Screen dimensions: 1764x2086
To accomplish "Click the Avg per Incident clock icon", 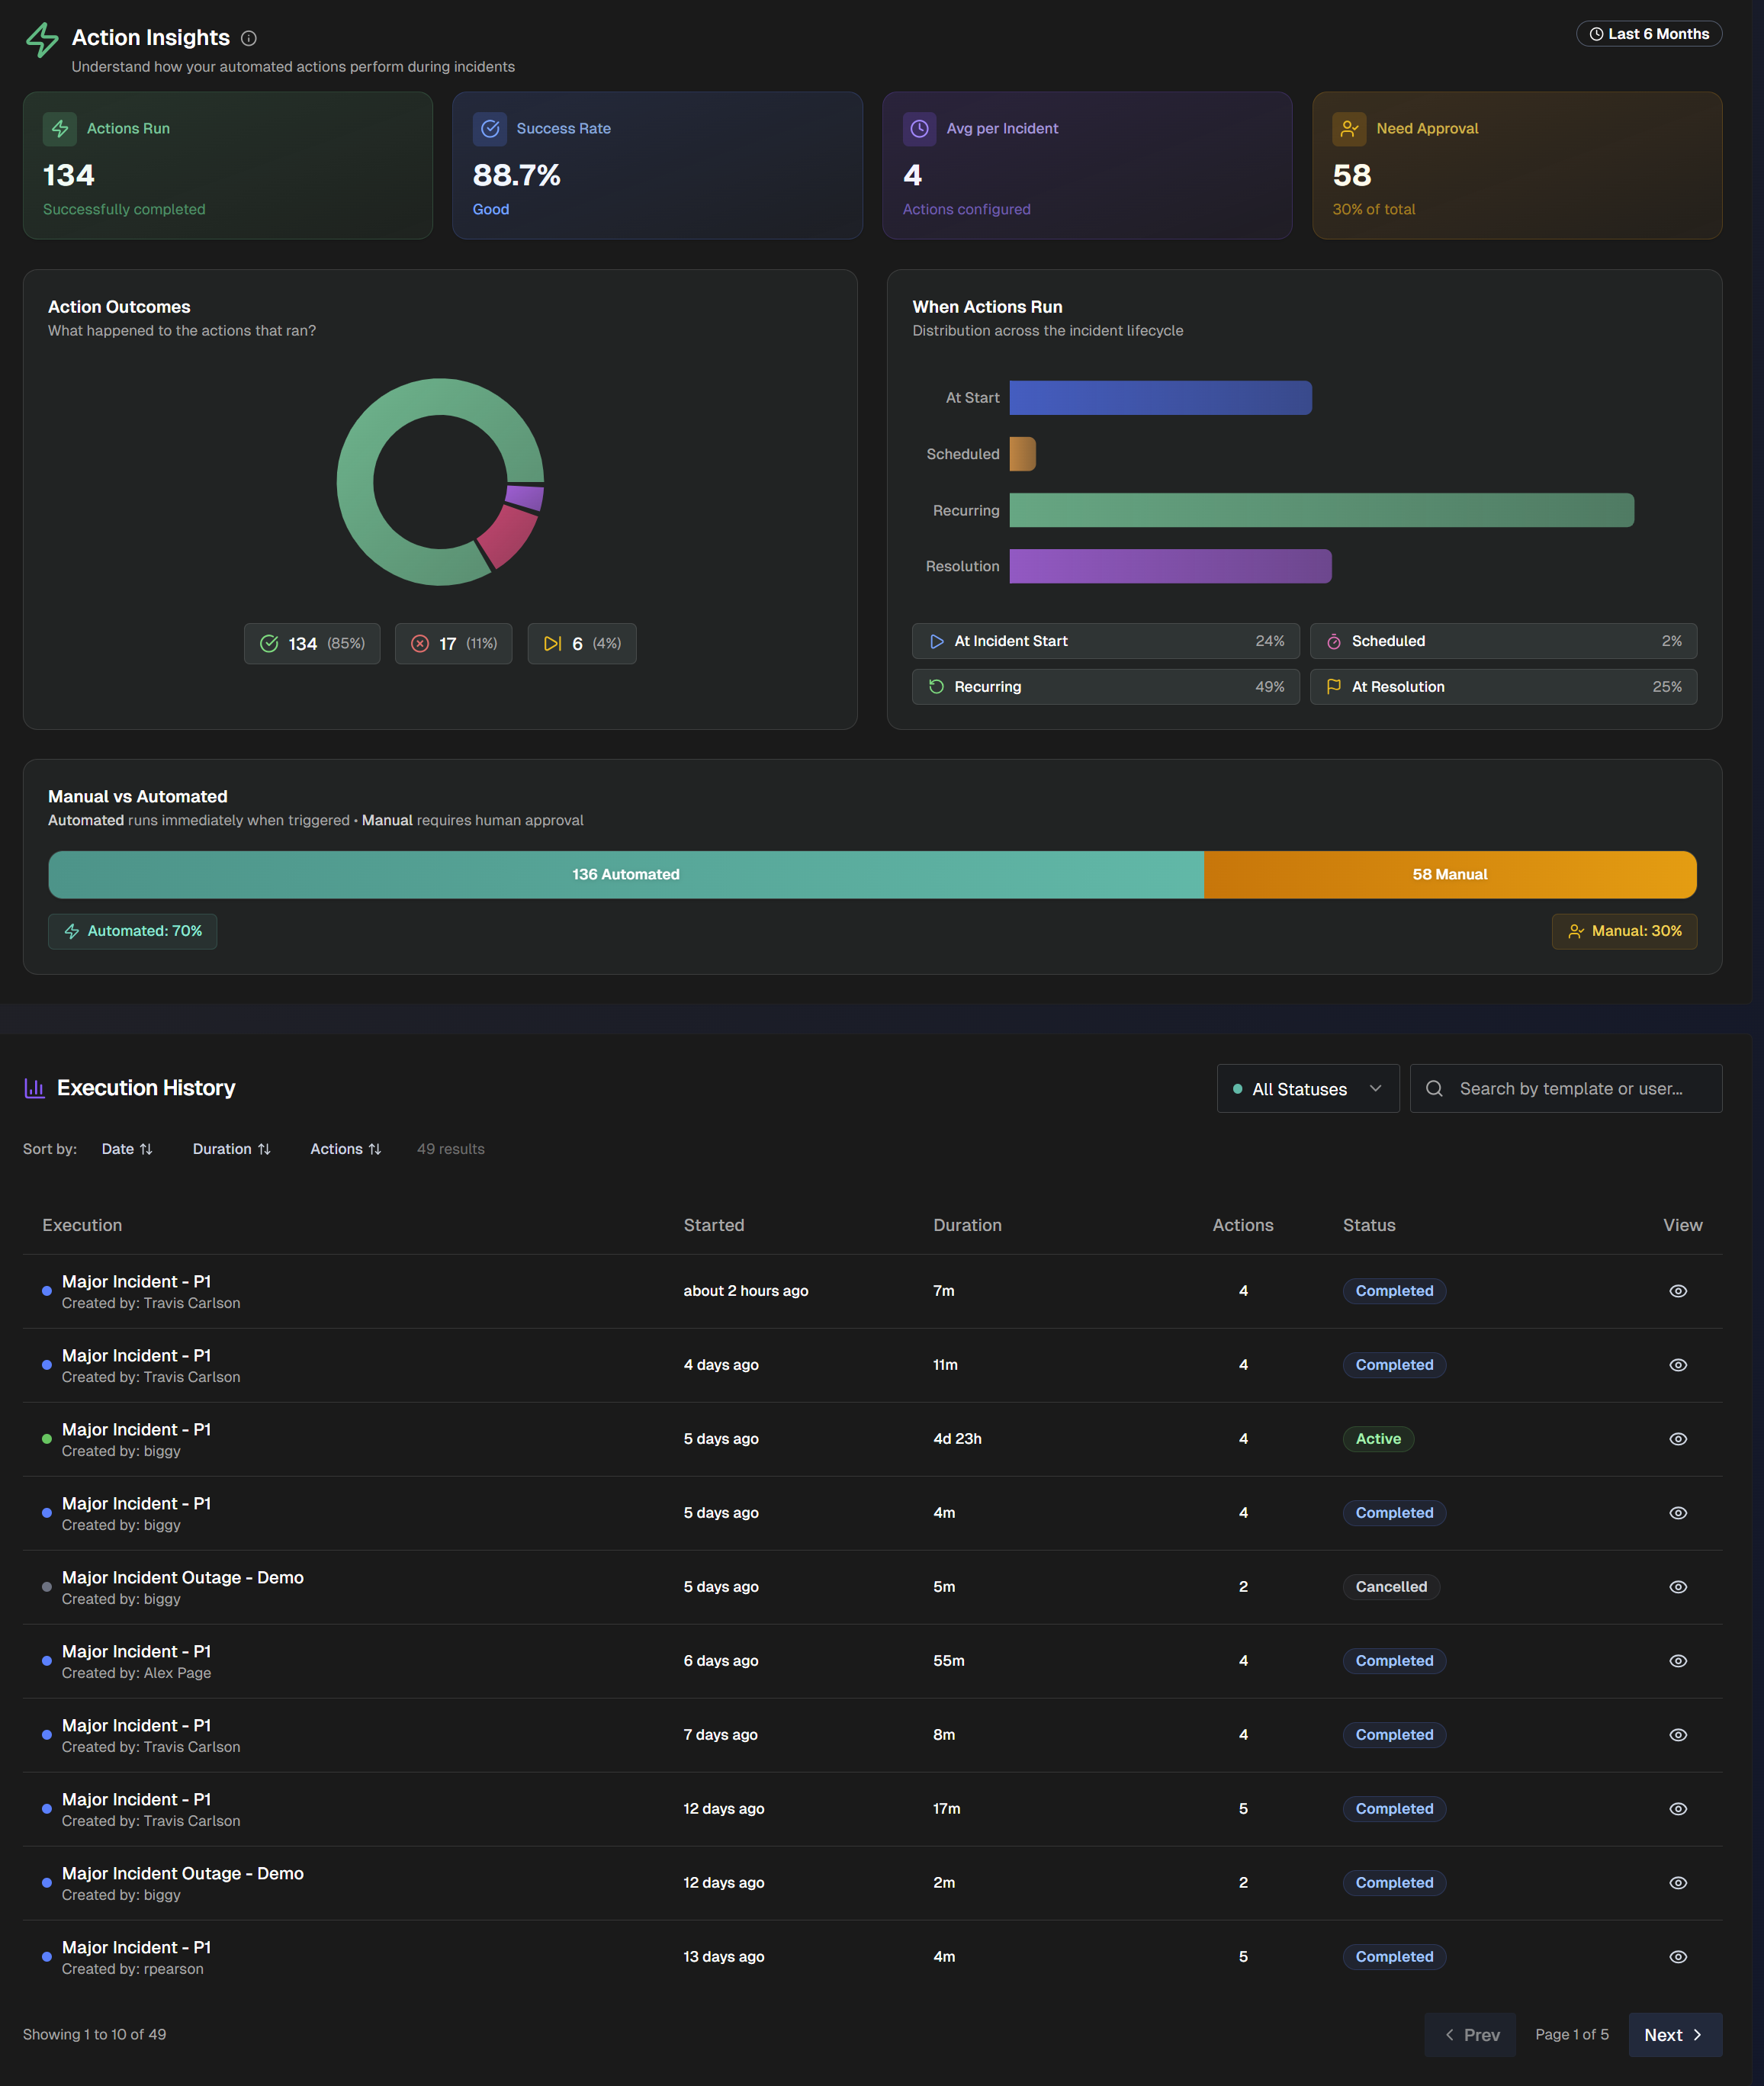I will [920, 128].
